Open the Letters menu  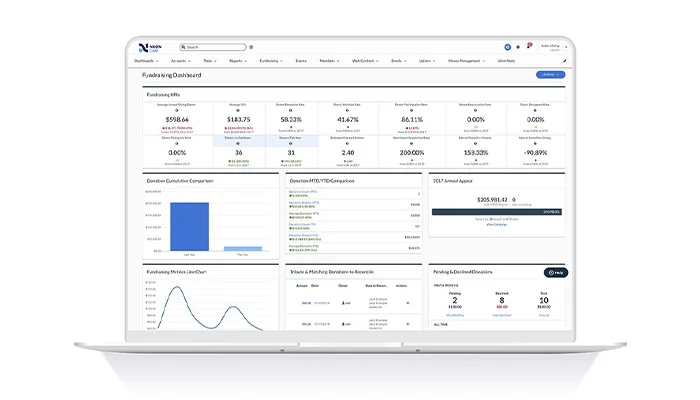(x=427, y=61)
